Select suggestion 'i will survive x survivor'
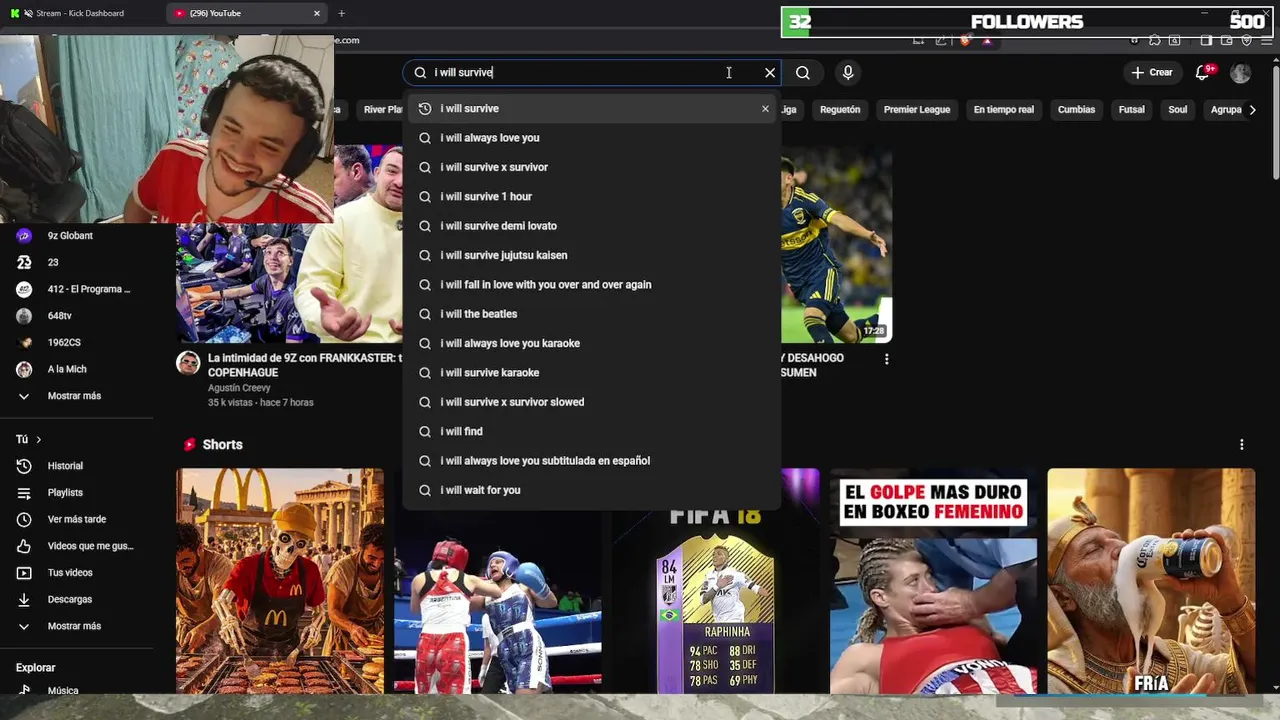 [592, 167]
